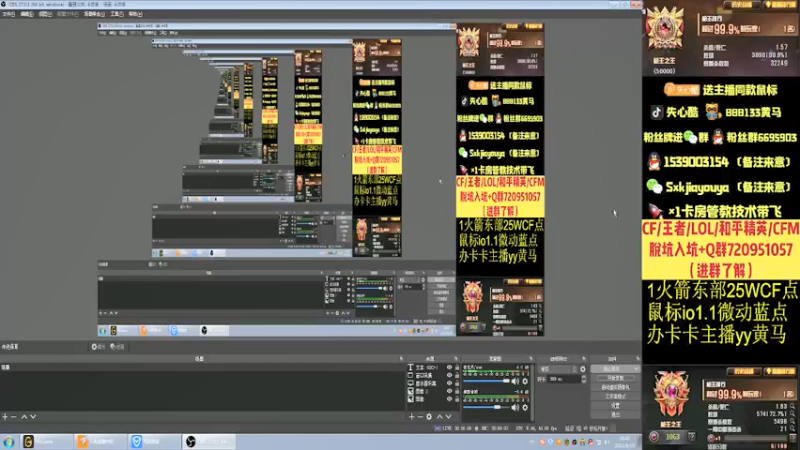
Task: Open the black G app in taskbar
Action: [x=46, y=442]
